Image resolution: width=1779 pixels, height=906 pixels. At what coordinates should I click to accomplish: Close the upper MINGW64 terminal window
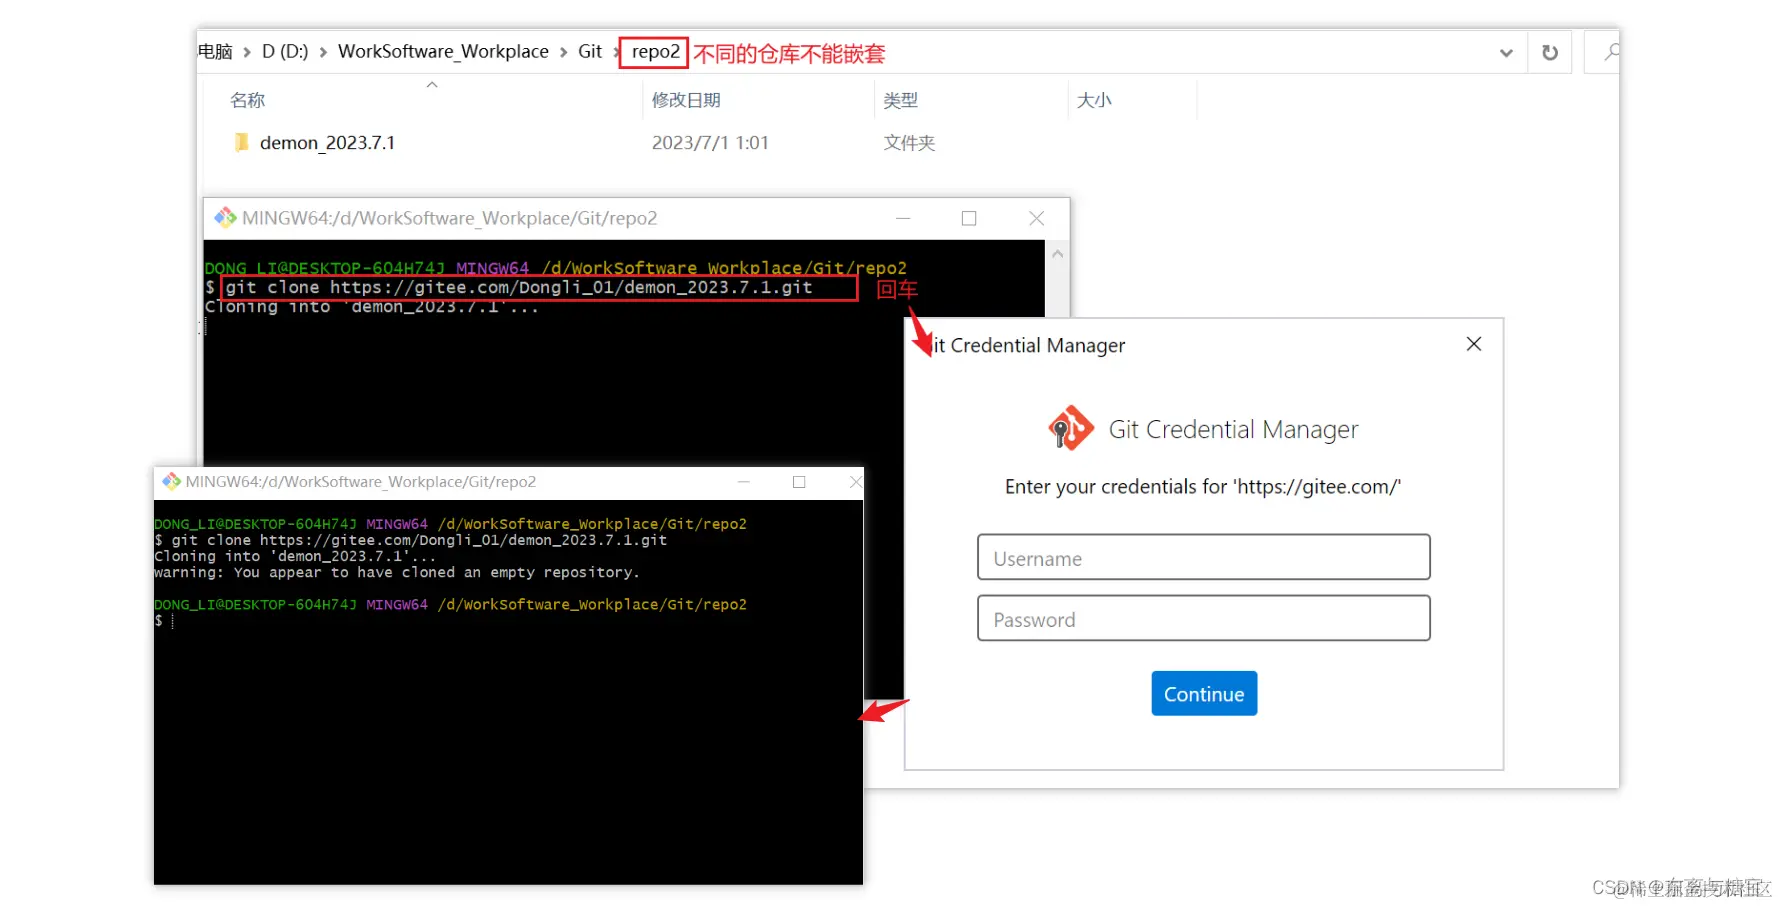[1036, 218]
